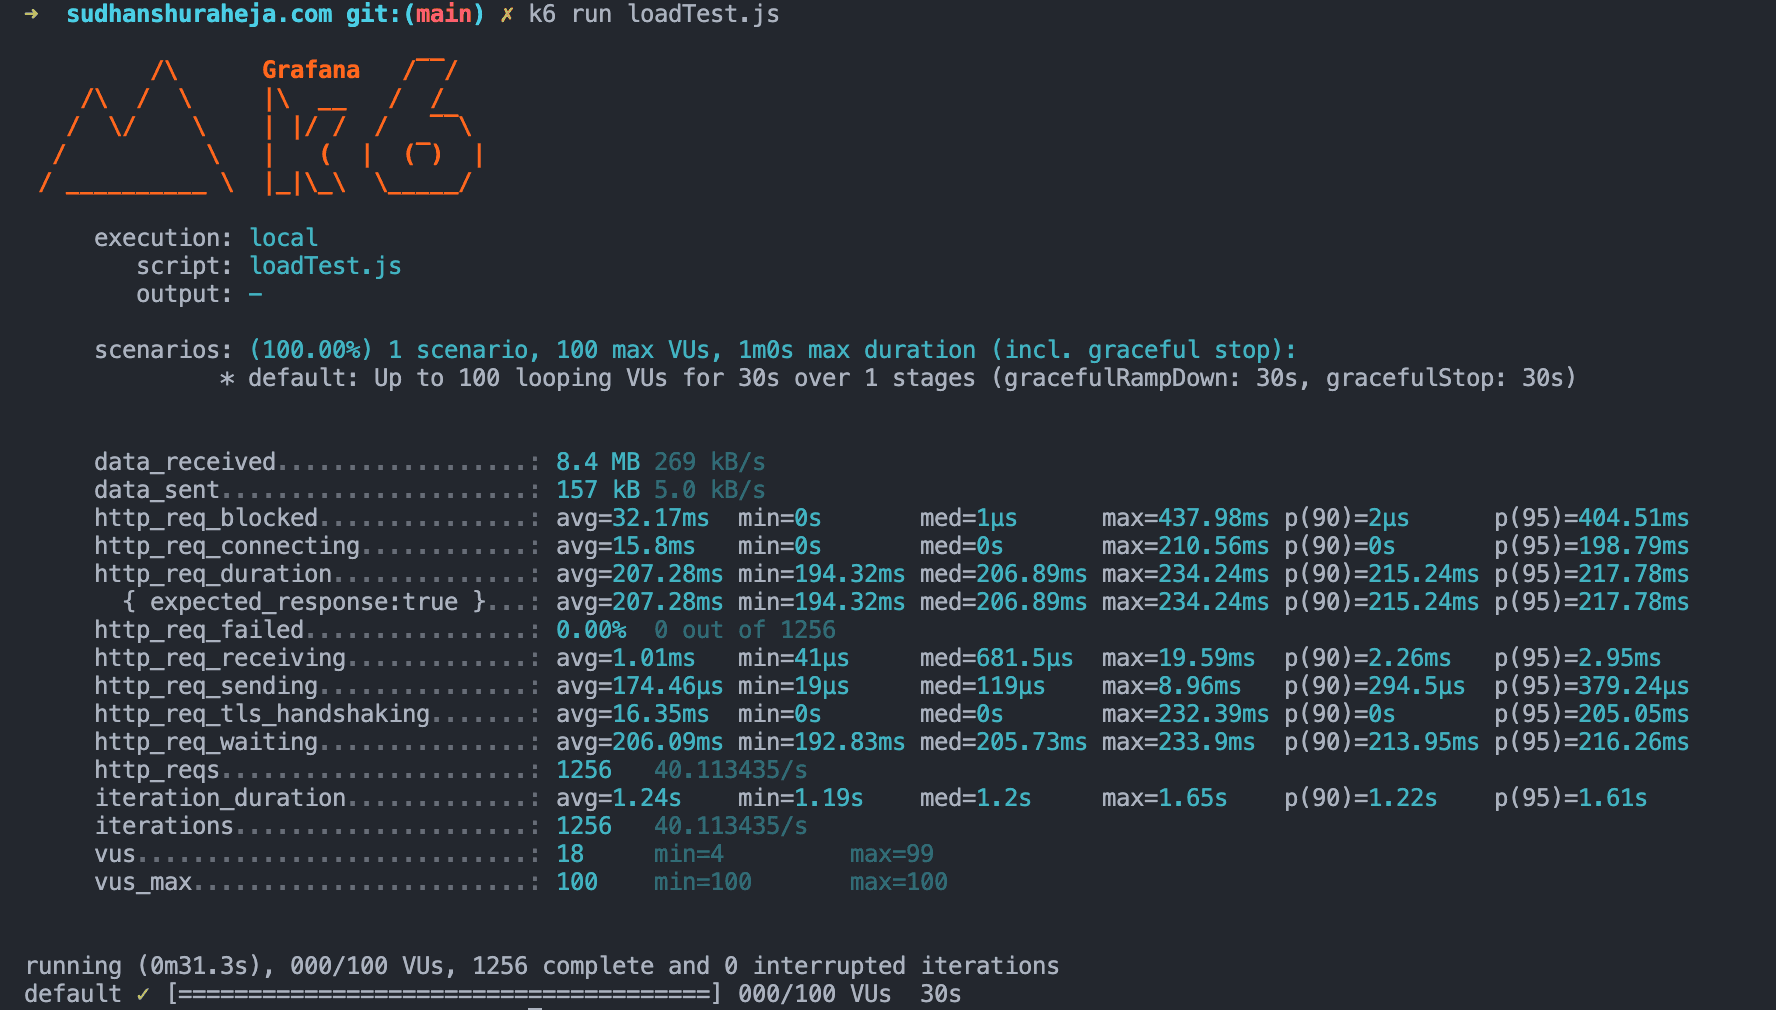The width and height of the screenshot is (1776, 1010).
Task: Click the vus value '18'
Action: click(x=570, y=854)
